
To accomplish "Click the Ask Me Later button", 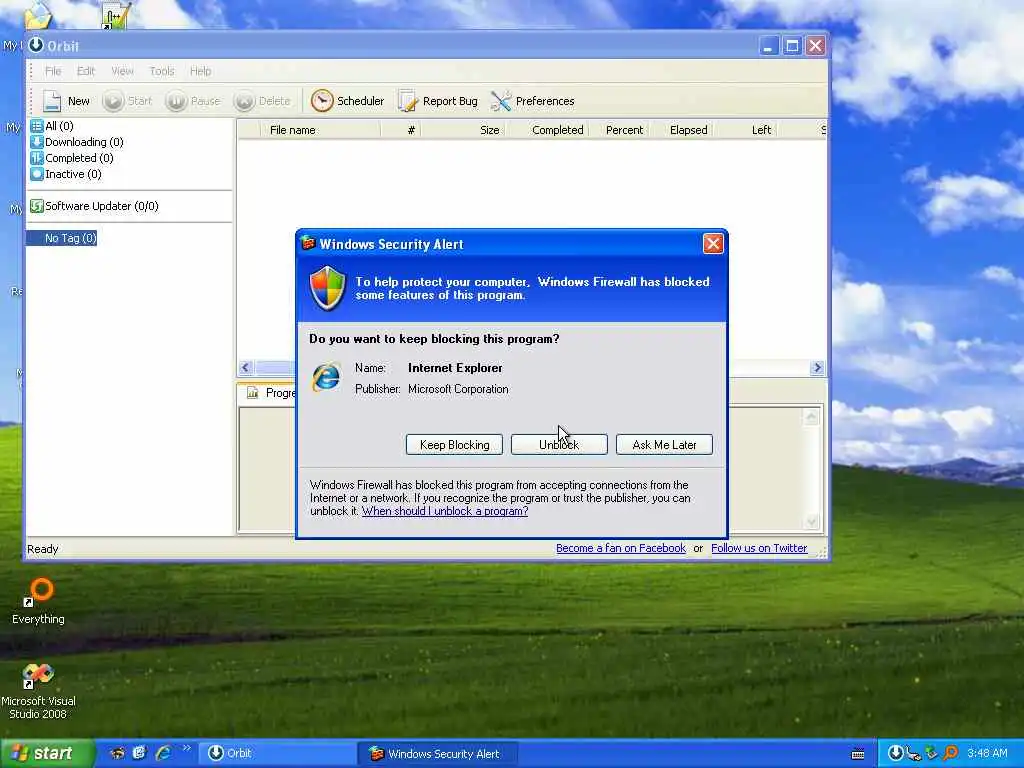I will 664,445.
